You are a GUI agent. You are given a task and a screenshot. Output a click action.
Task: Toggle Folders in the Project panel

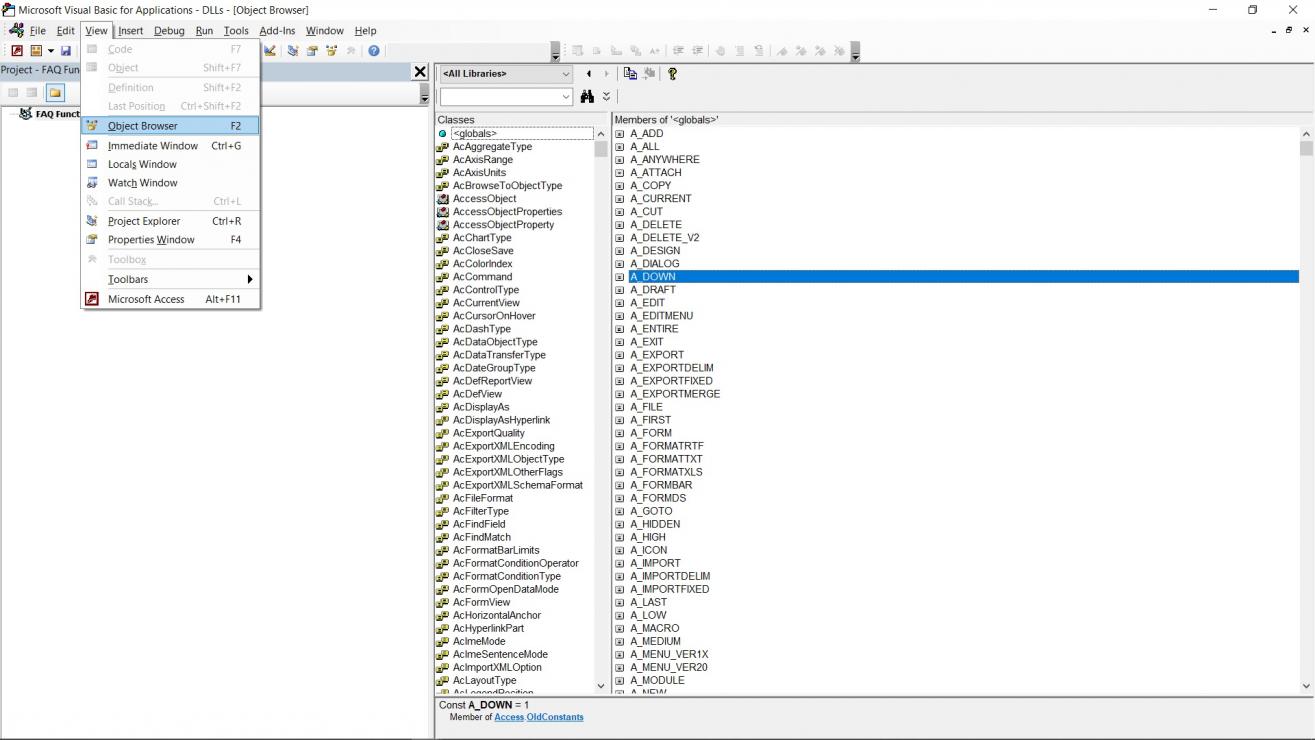54,93
